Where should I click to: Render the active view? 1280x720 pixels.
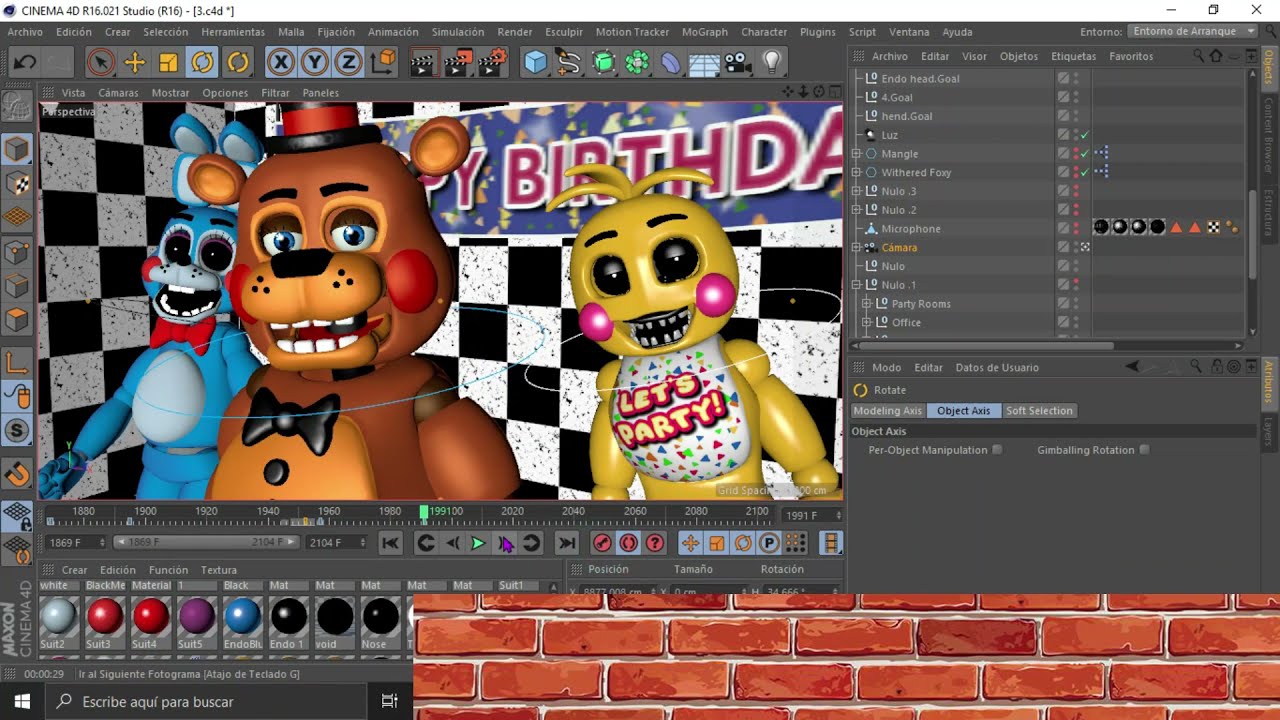click(x=424, y=63)
